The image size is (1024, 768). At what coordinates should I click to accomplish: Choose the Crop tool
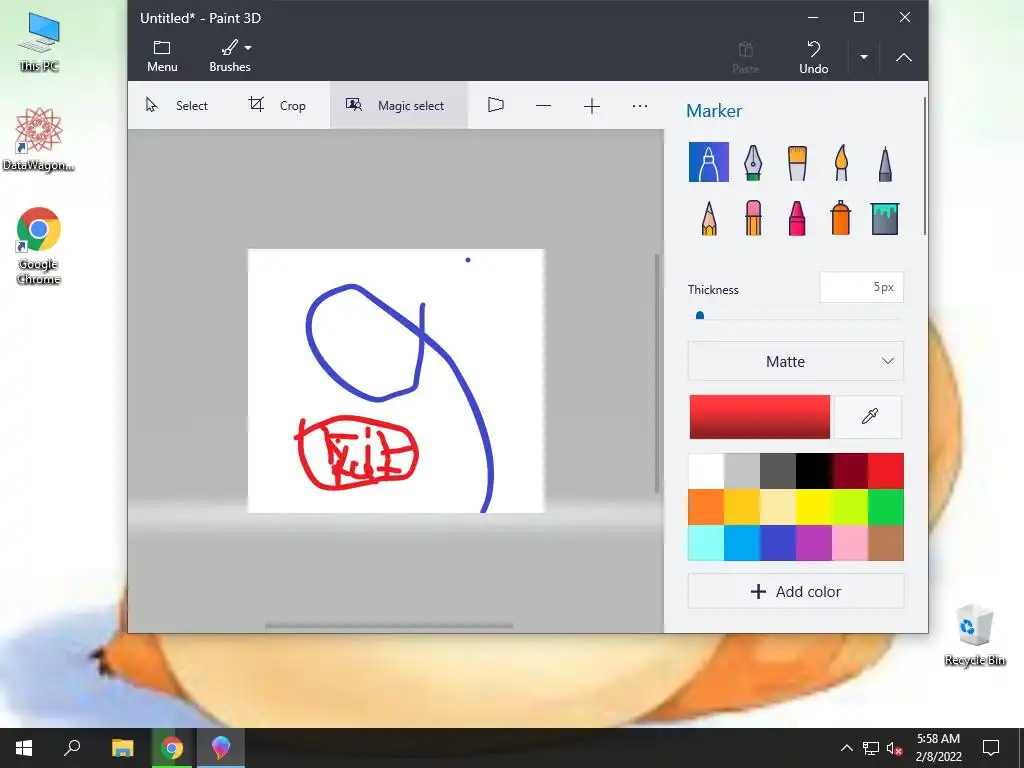click(x=277, y=105)
